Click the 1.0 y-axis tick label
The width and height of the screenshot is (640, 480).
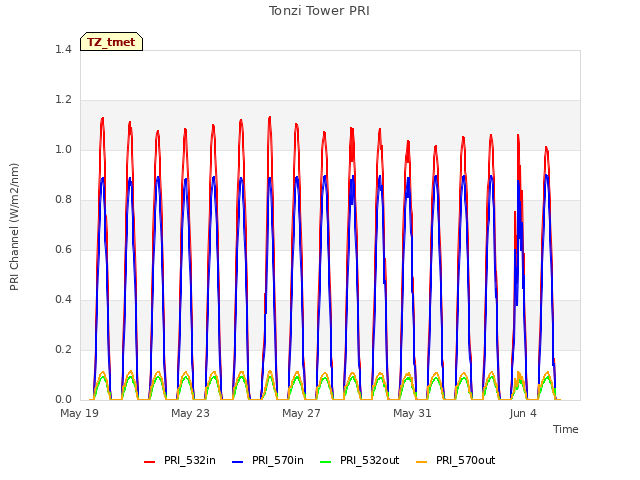coord(63,149)
